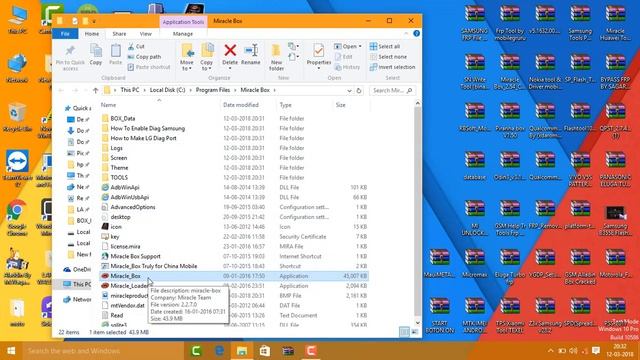Show hidden system tray icons
Viewport: 640px width, 360px height.
click(x=550, y=351)
